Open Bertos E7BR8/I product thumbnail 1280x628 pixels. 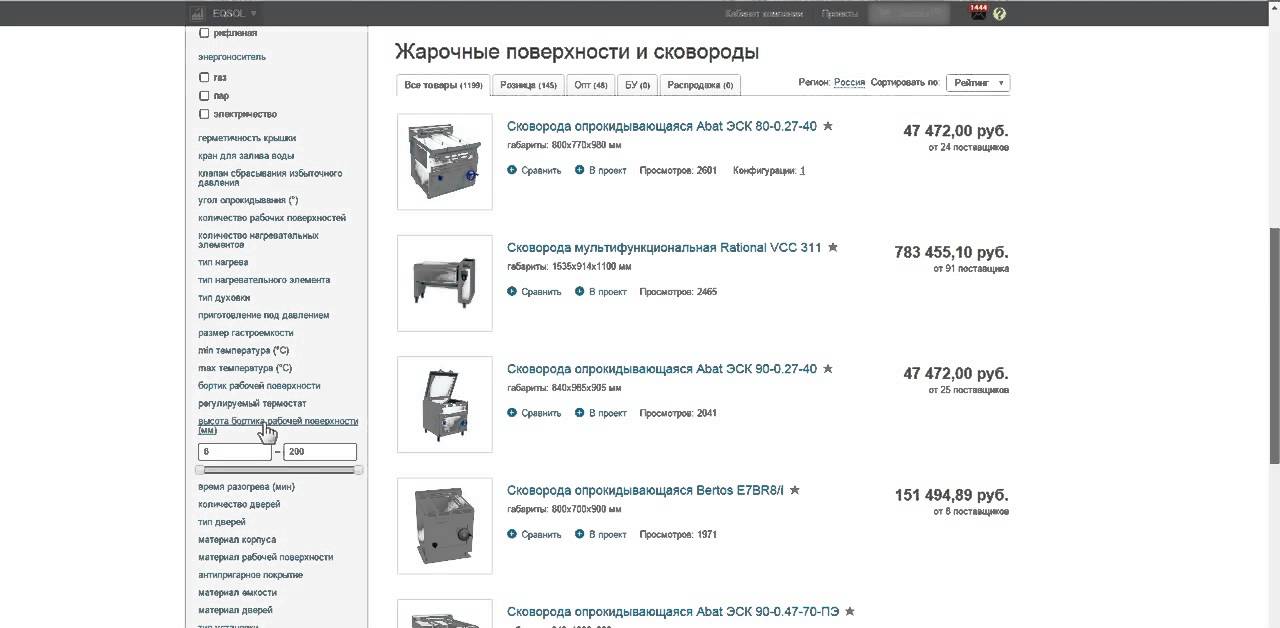[445, 526]
